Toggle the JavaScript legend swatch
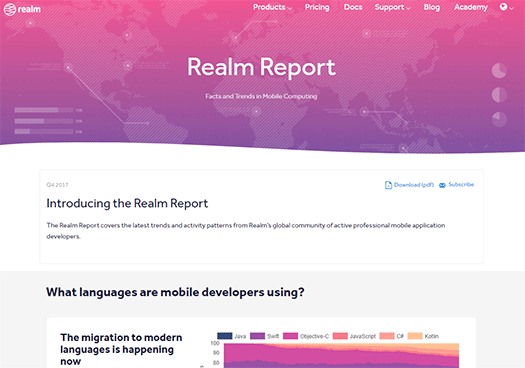Viewport: 525px width, 368px height. tap(340, 336)
